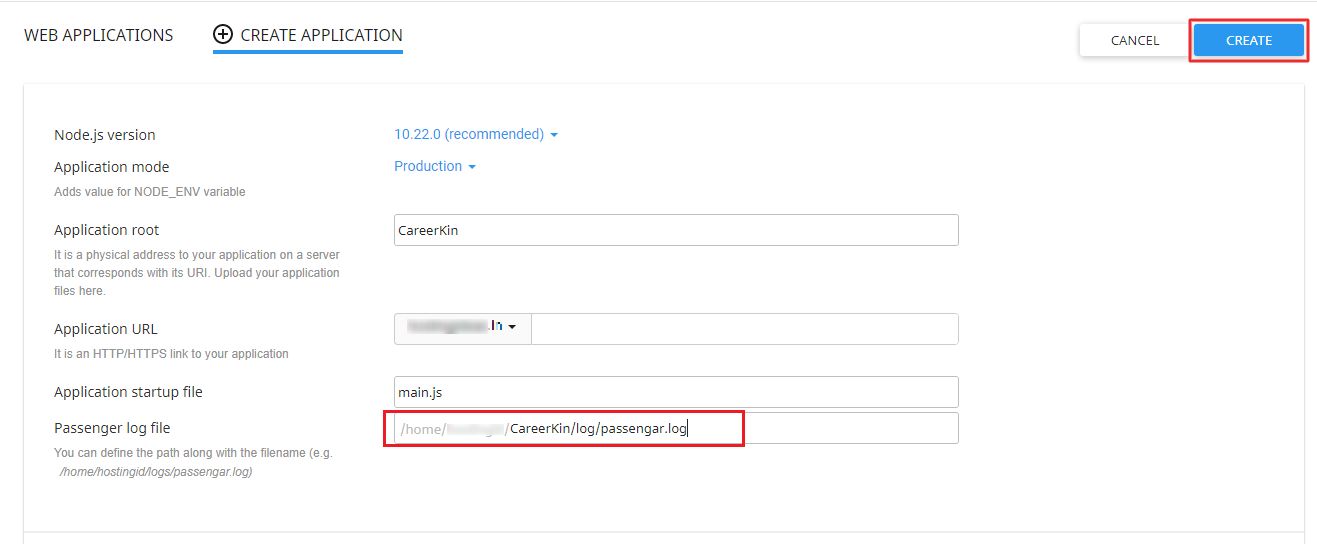The height and width of the screenshot is (544, 1317).
Task: Click the Application startup file label
Action: point(128,392)
